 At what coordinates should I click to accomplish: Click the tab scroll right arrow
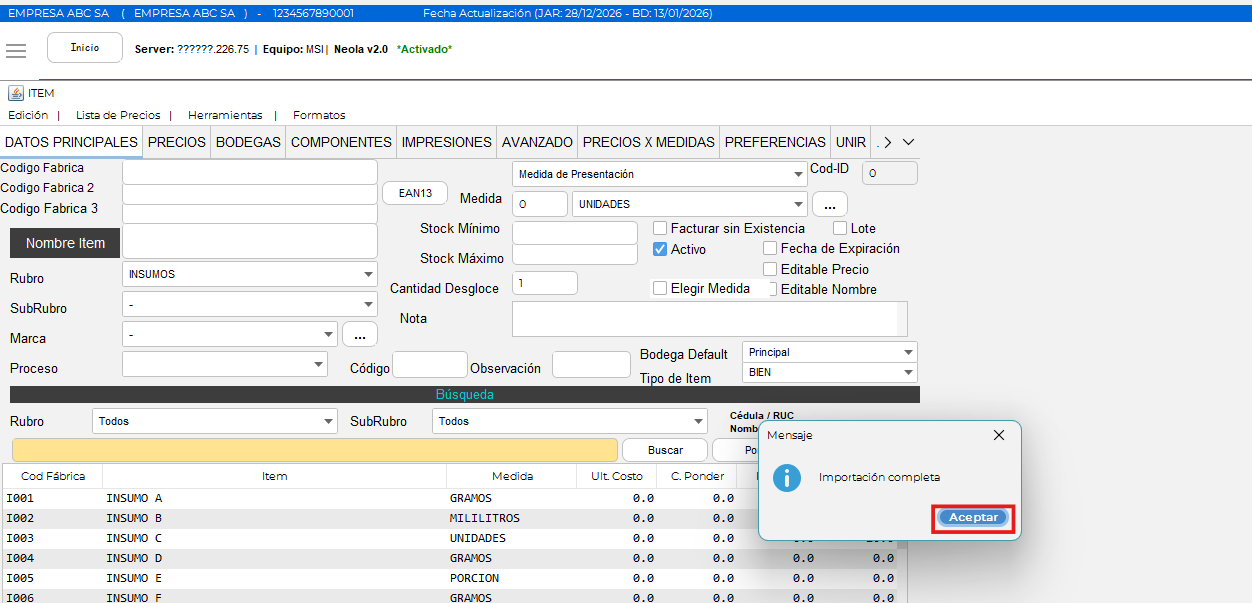887,142
